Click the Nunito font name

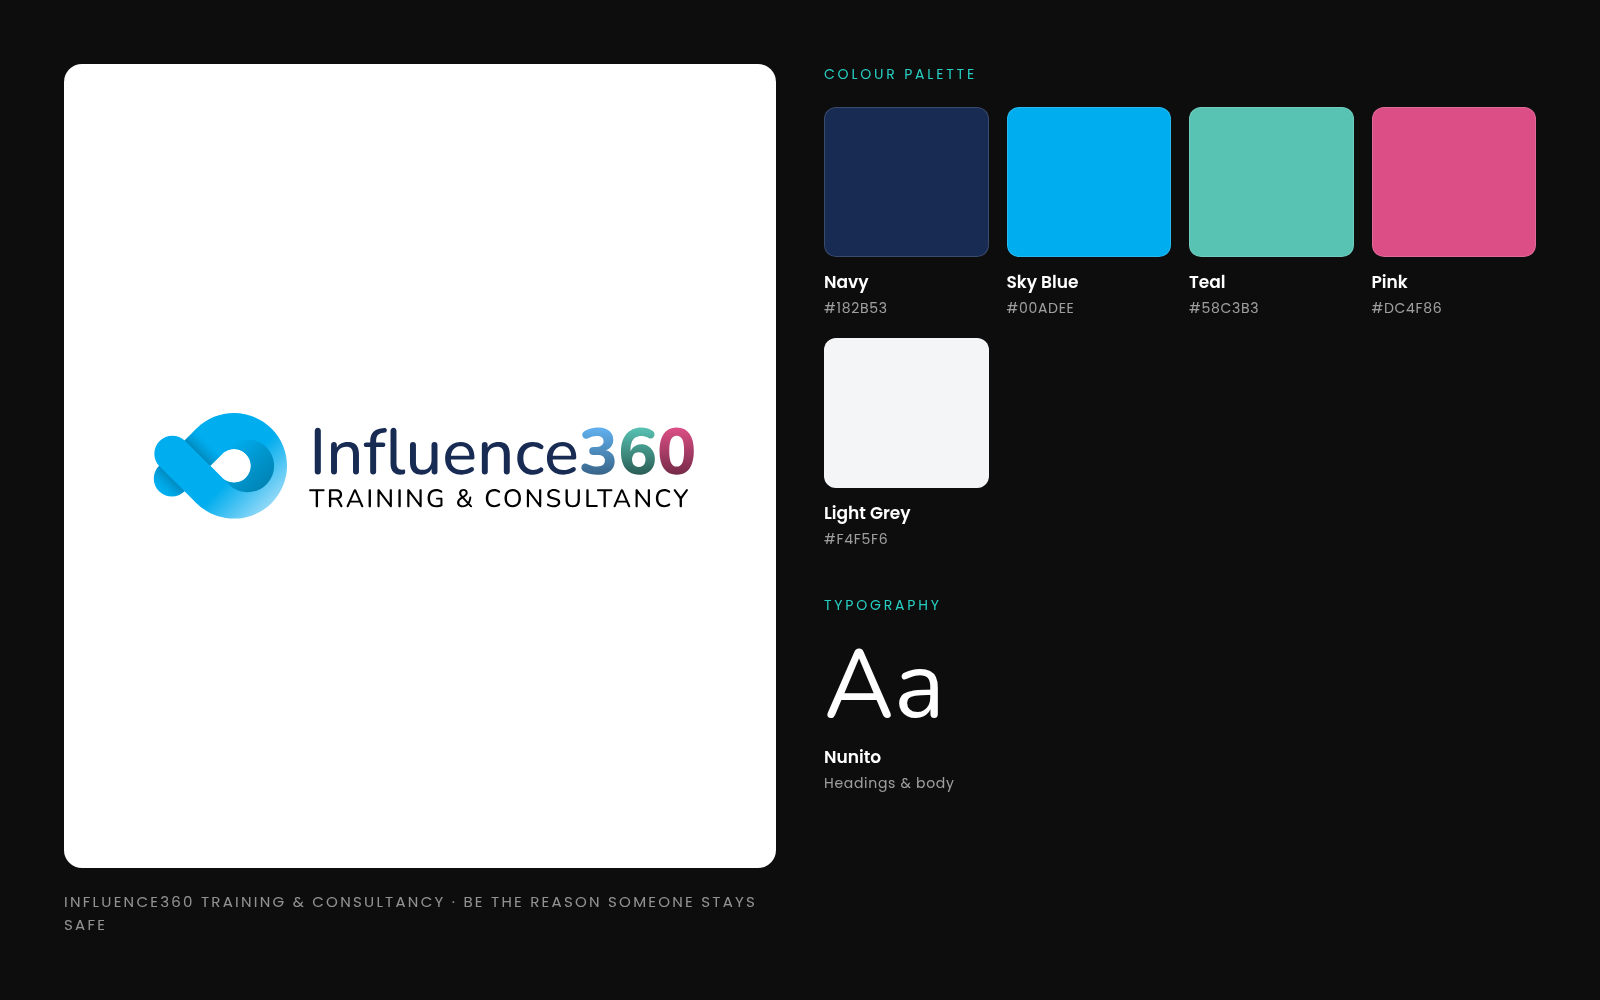point(852,757)
